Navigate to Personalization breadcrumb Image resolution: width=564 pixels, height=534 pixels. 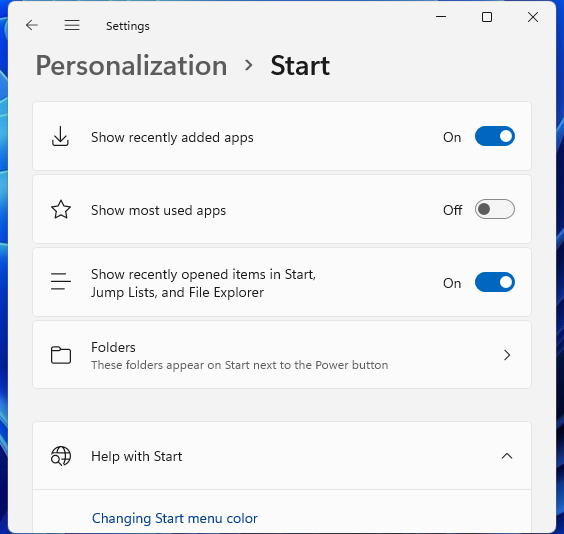pos(132,66)
